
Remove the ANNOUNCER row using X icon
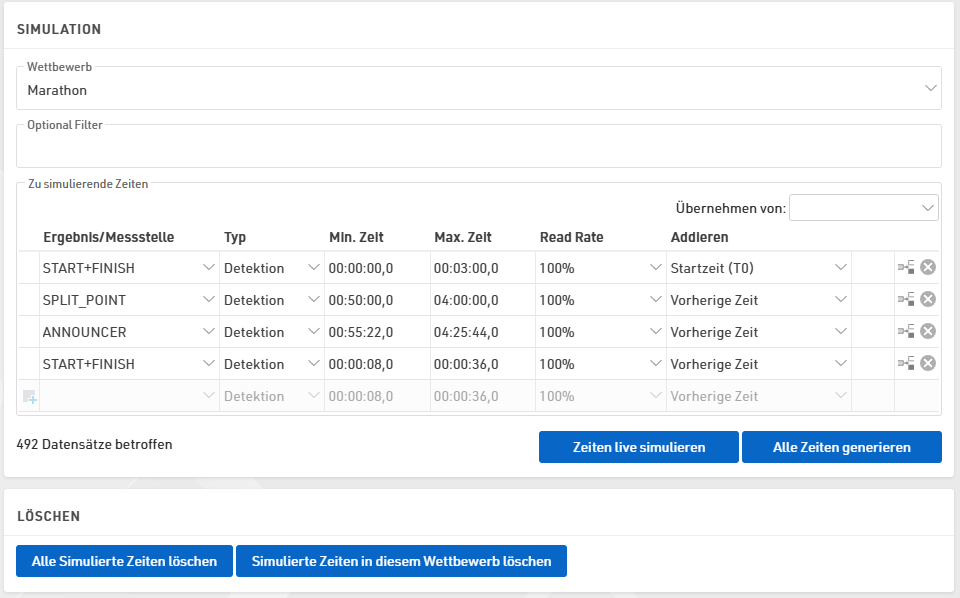[927, 331]
